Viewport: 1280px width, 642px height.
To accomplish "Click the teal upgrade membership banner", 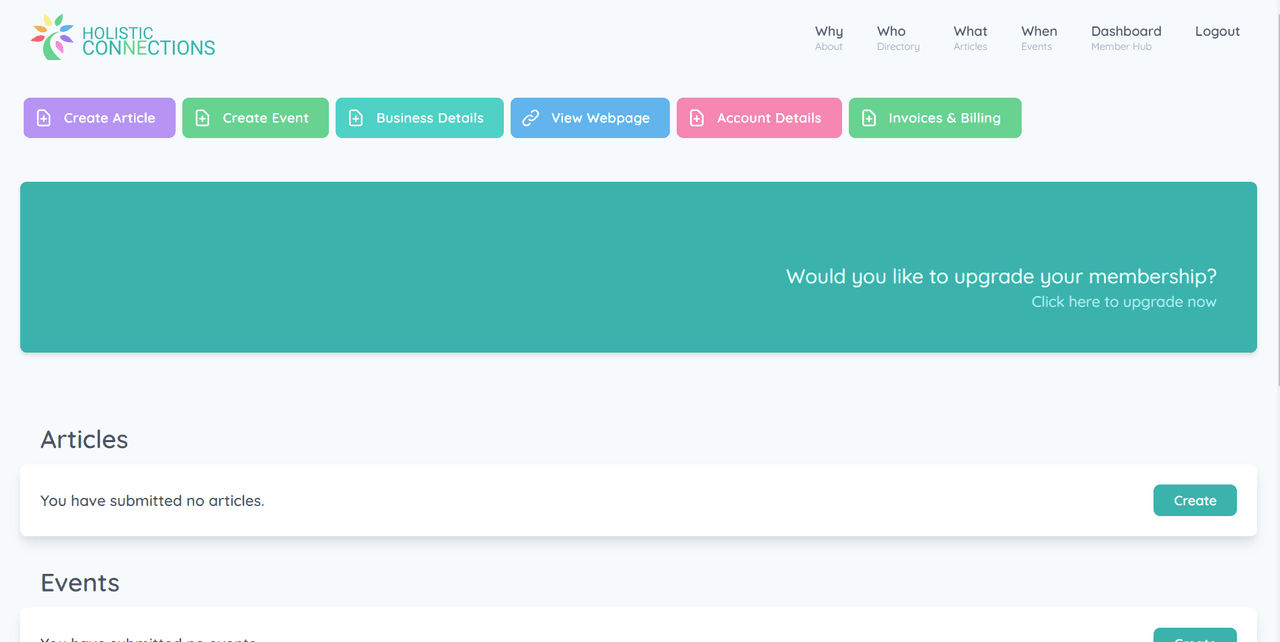I will coord(400,267).
